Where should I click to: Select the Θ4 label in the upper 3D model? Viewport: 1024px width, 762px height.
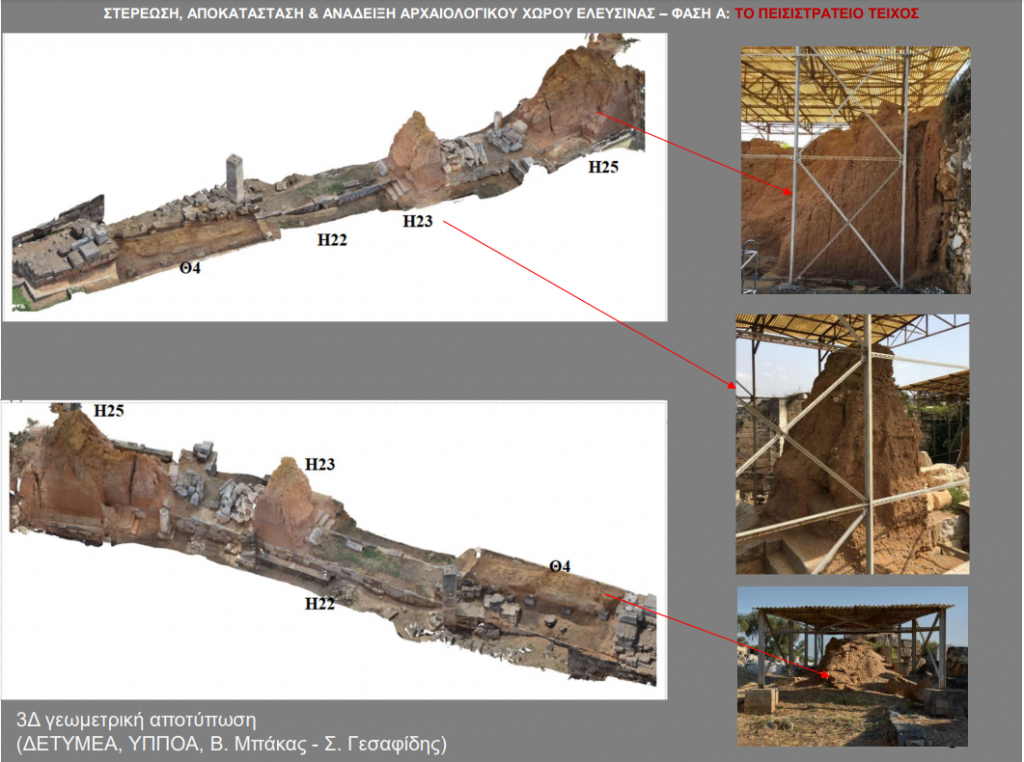[190, 267]
